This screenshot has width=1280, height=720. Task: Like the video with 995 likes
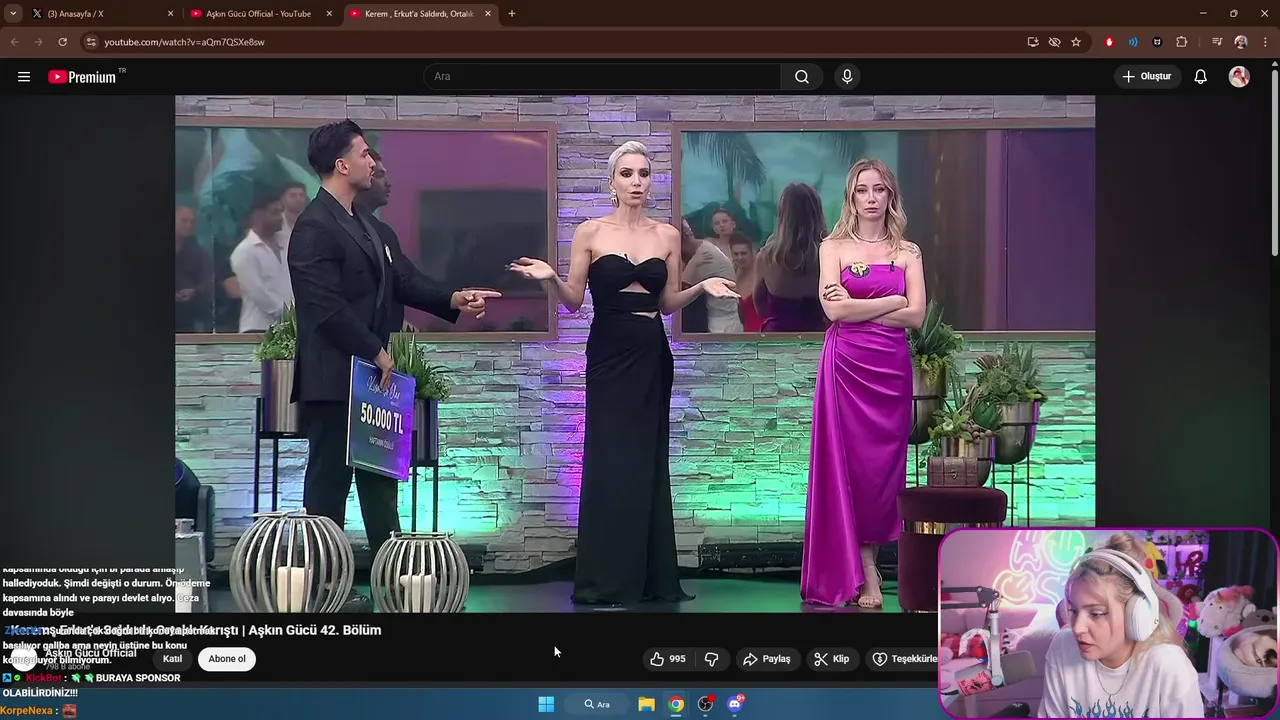[x=668, y=659]
